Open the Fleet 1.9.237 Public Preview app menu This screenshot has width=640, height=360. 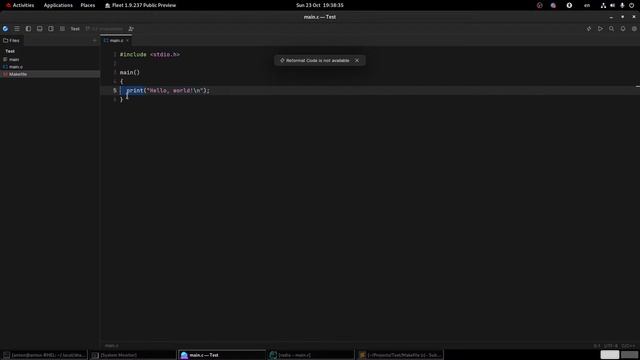click(140, 5)
